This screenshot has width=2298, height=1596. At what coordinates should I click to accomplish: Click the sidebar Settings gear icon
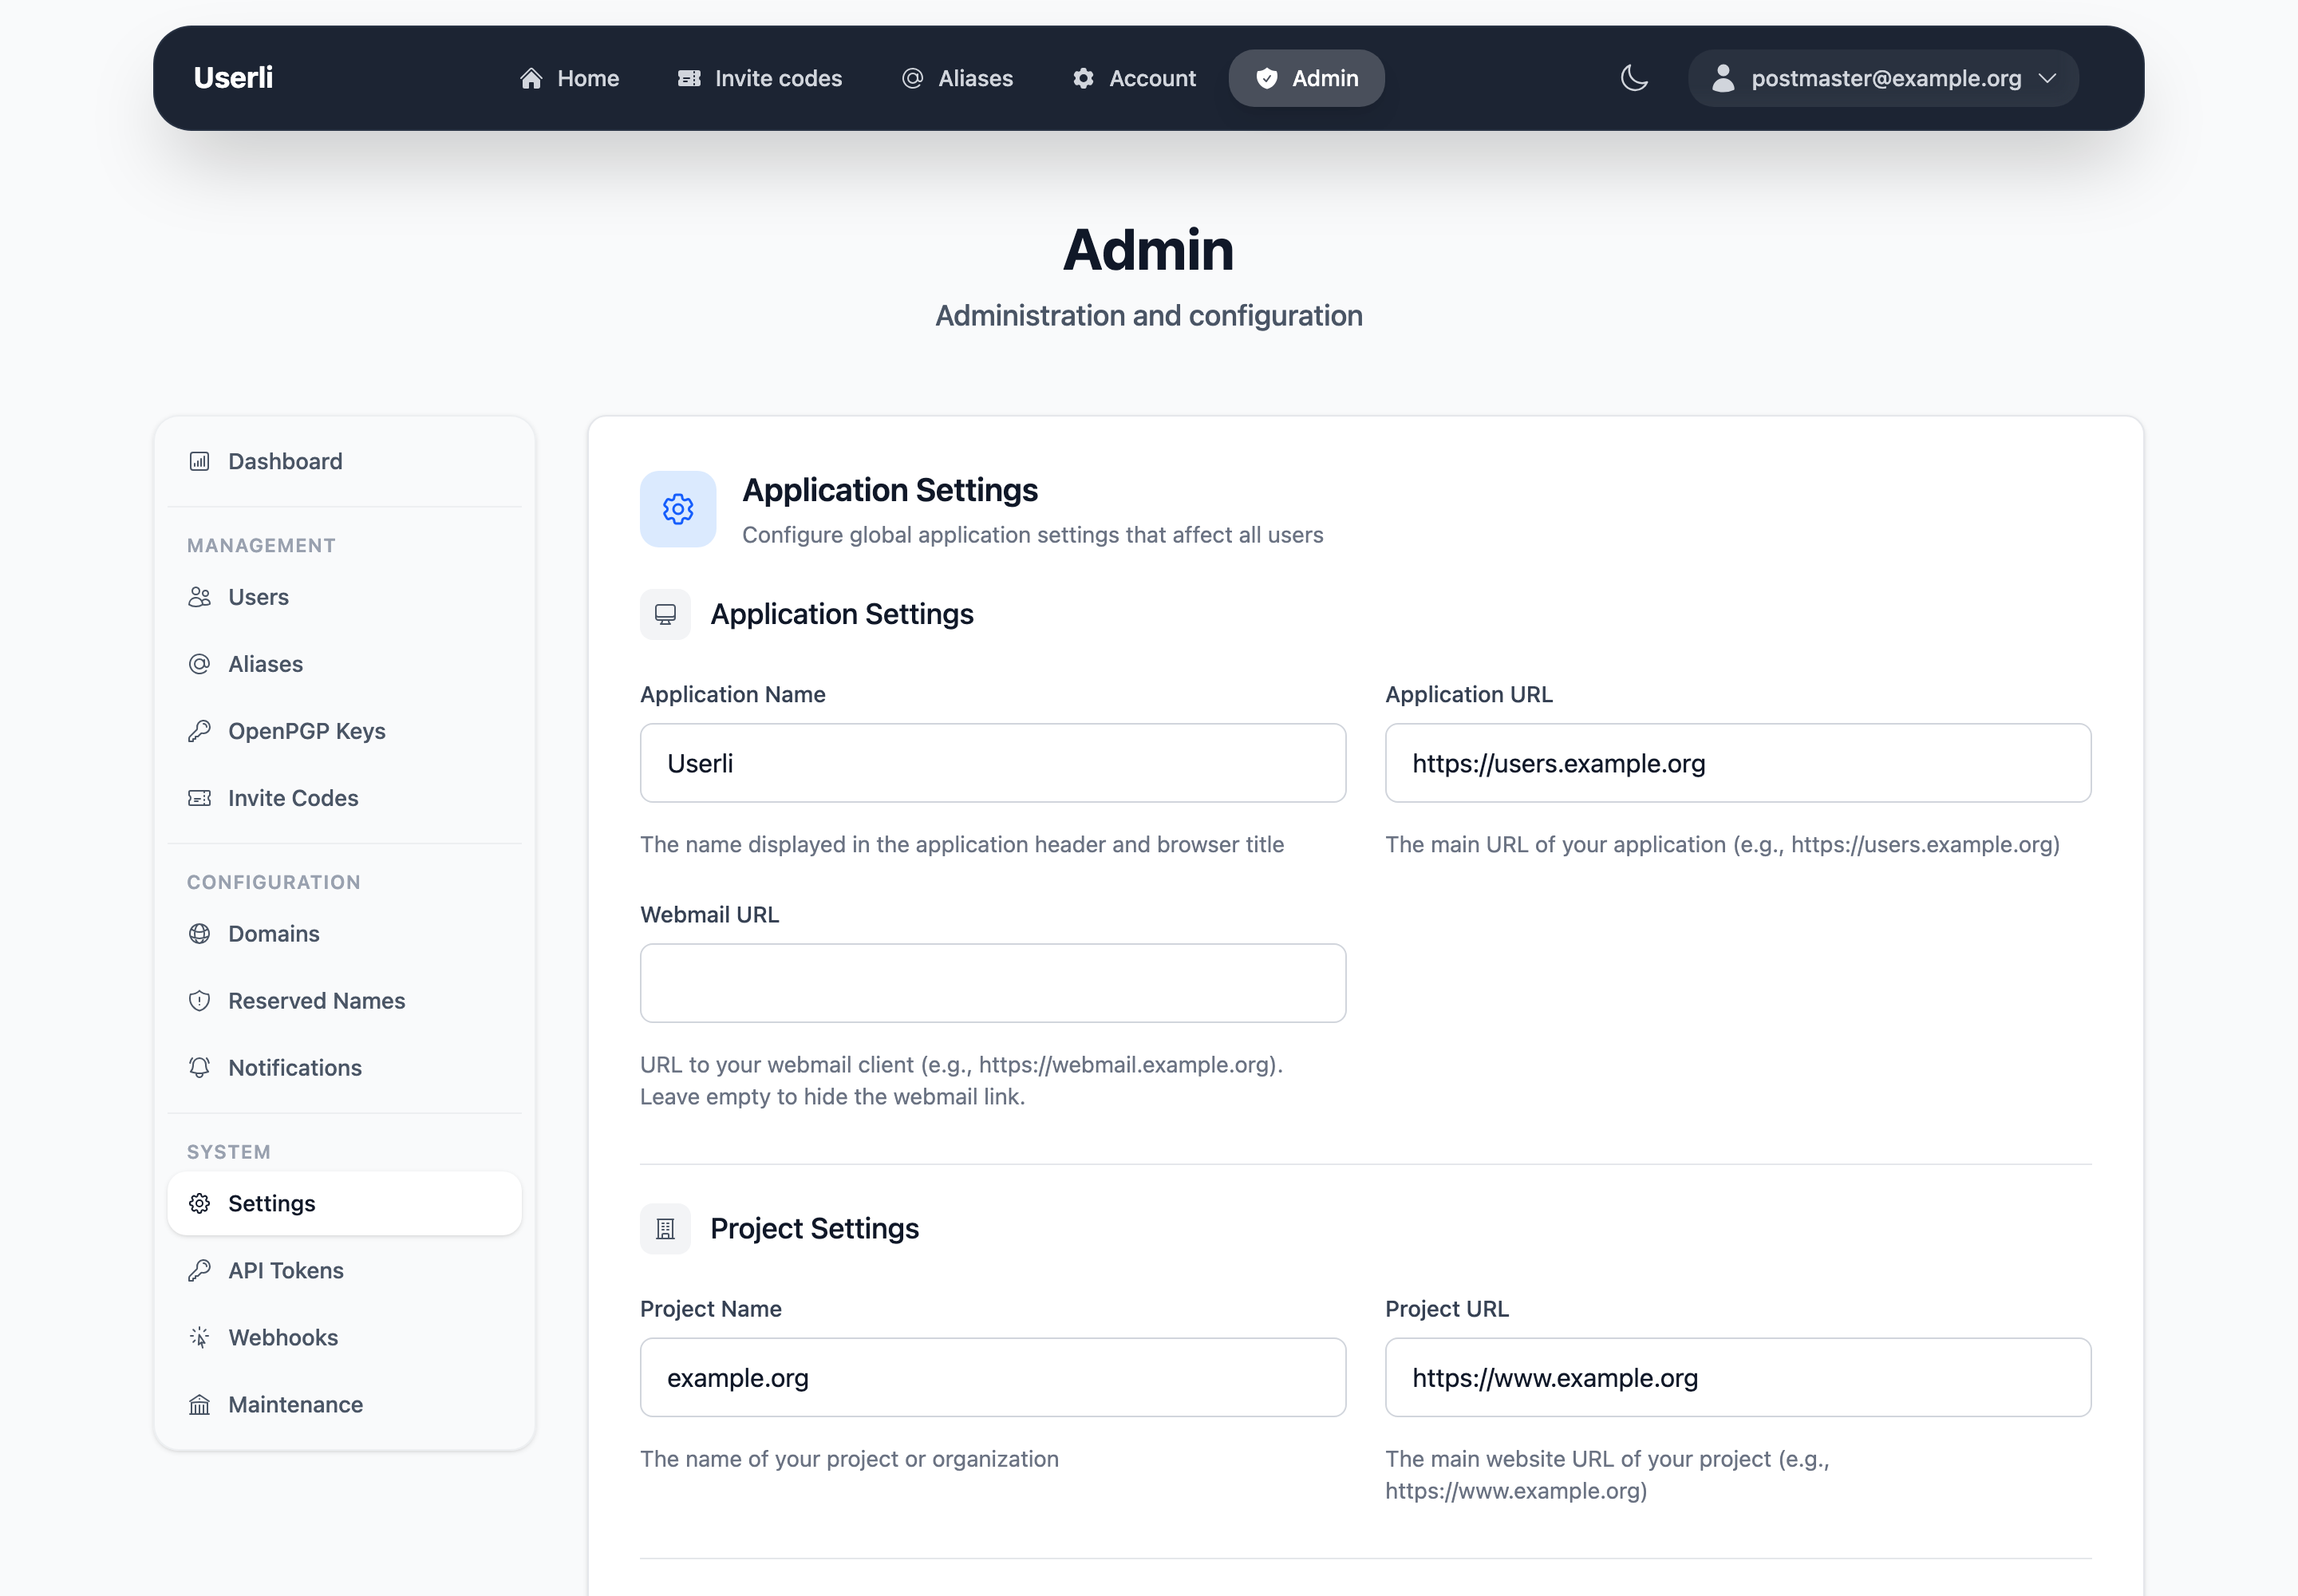[x=200, y=1203]
